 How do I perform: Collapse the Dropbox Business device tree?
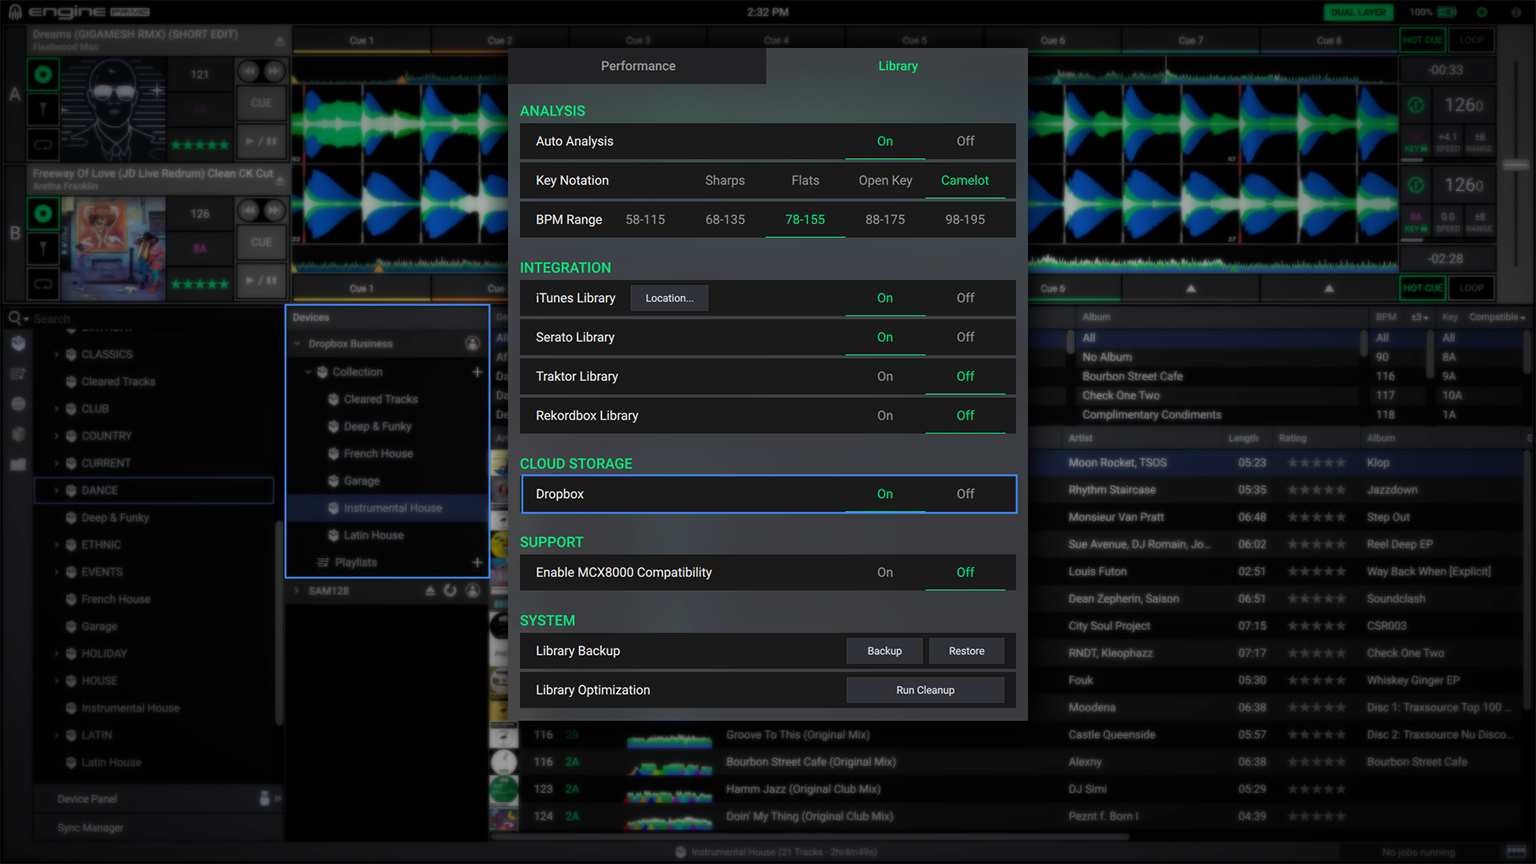(297, 344)
